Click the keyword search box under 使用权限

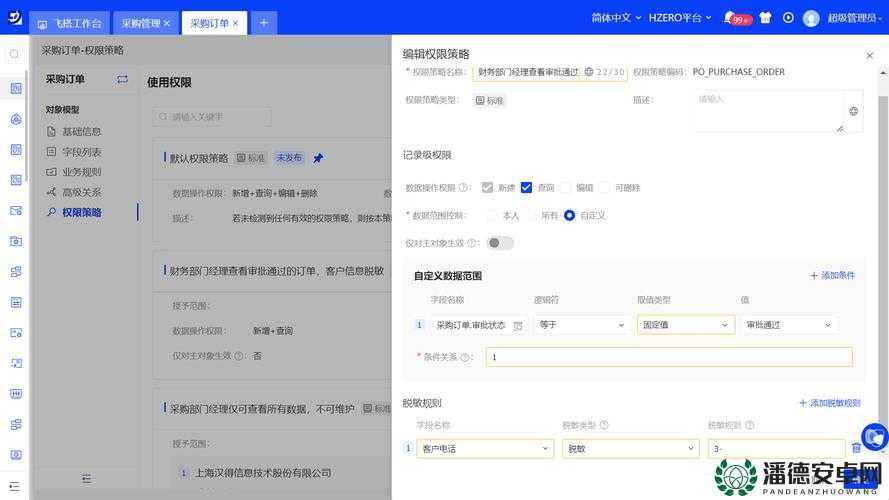(x=212, y=117)
